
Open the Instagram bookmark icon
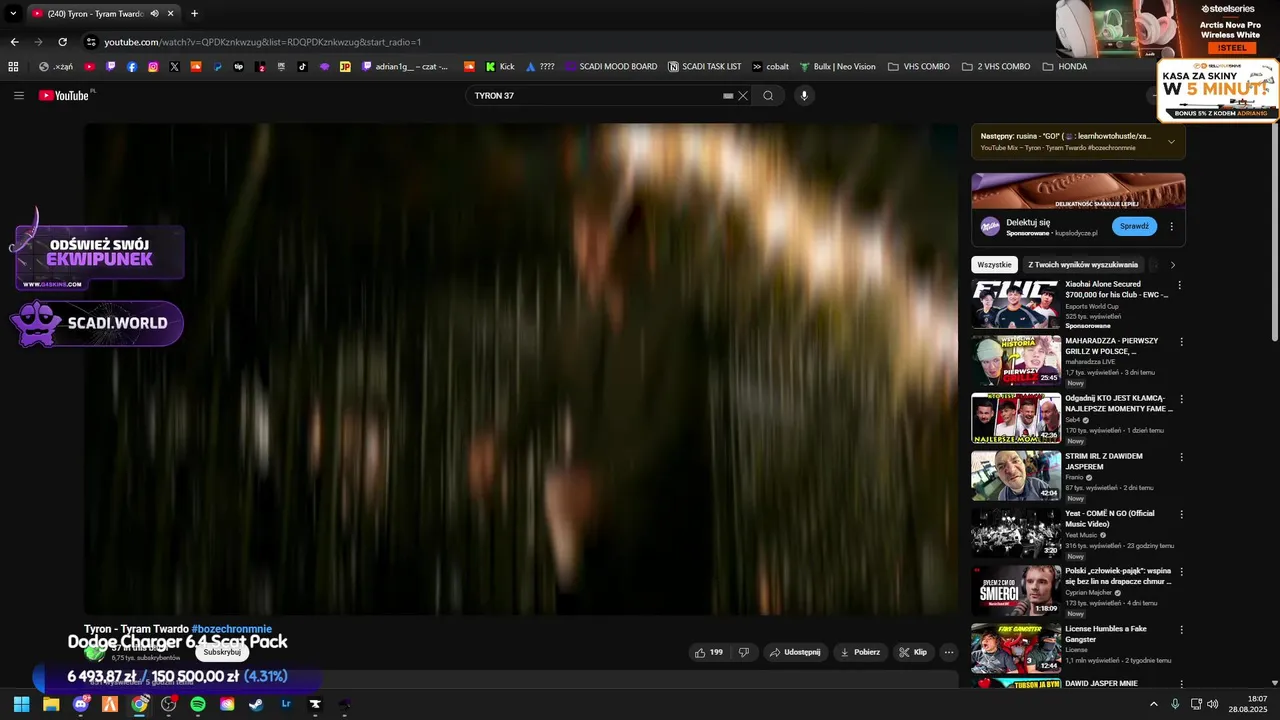coord(153,67)
